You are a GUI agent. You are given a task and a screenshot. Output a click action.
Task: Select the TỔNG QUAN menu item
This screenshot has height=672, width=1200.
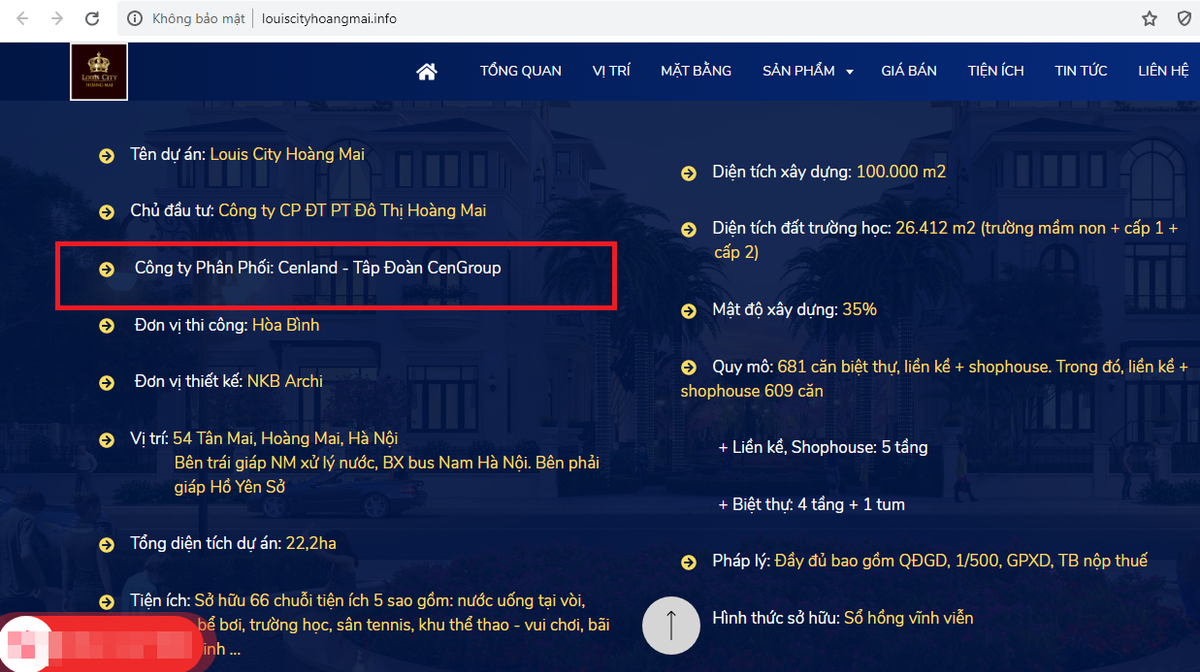(520, 70)
